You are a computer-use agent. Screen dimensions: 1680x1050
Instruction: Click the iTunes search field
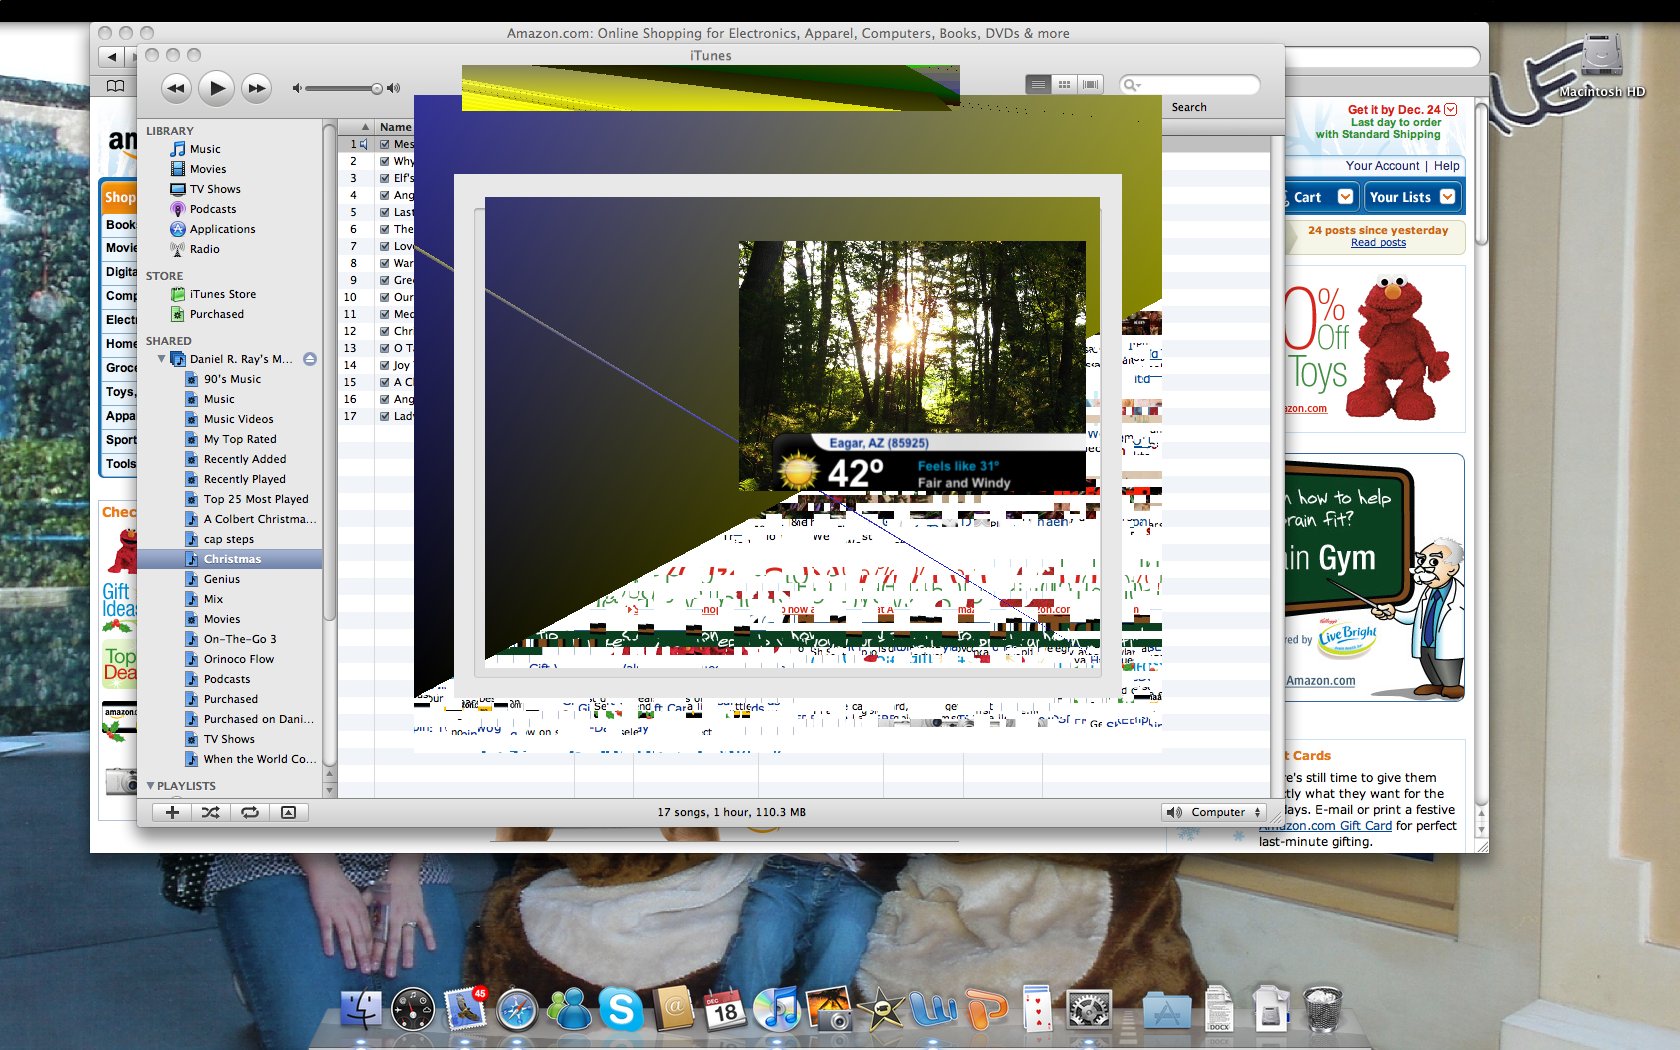1189,85
